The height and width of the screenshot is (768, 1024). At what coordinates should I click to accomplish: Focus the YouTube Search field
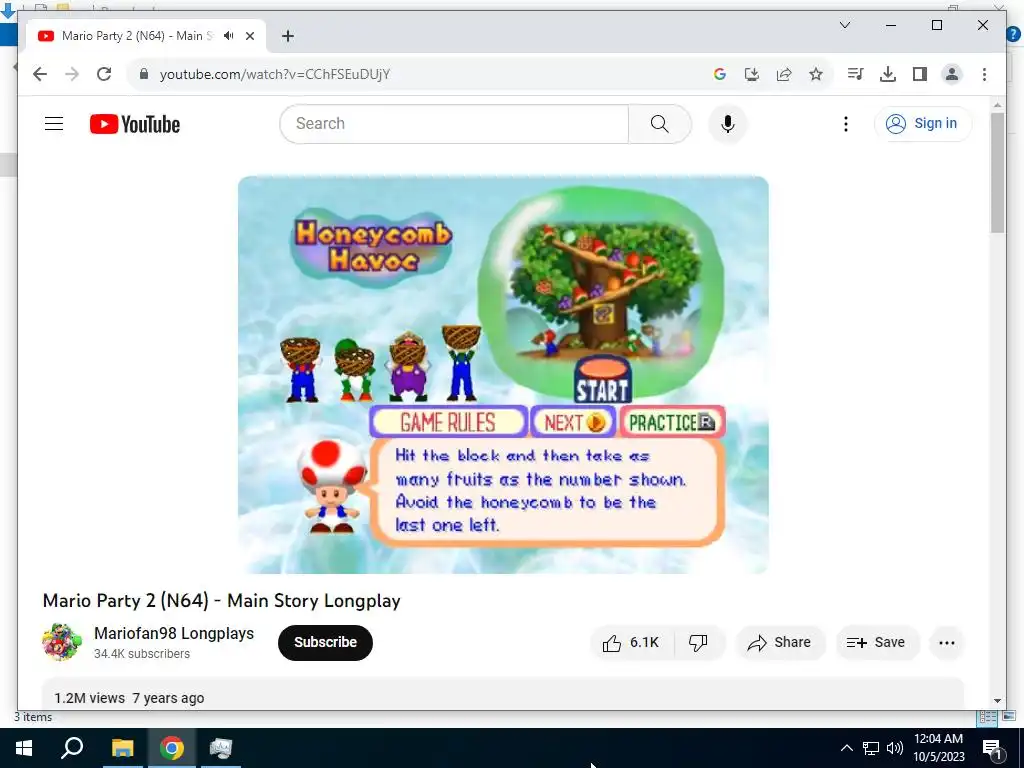[455, 123]
